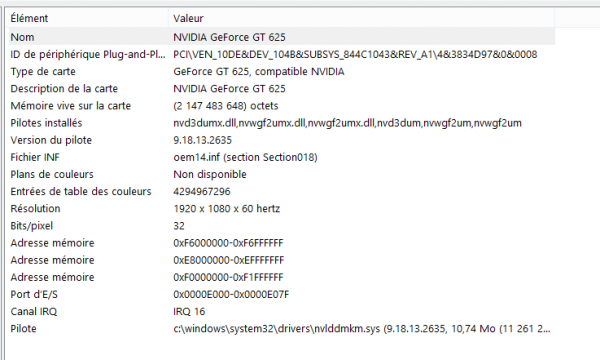Click the NVIDIA GeForce GT 625 value in Description row
Screen dimensions: 600x360
point(229,89)
